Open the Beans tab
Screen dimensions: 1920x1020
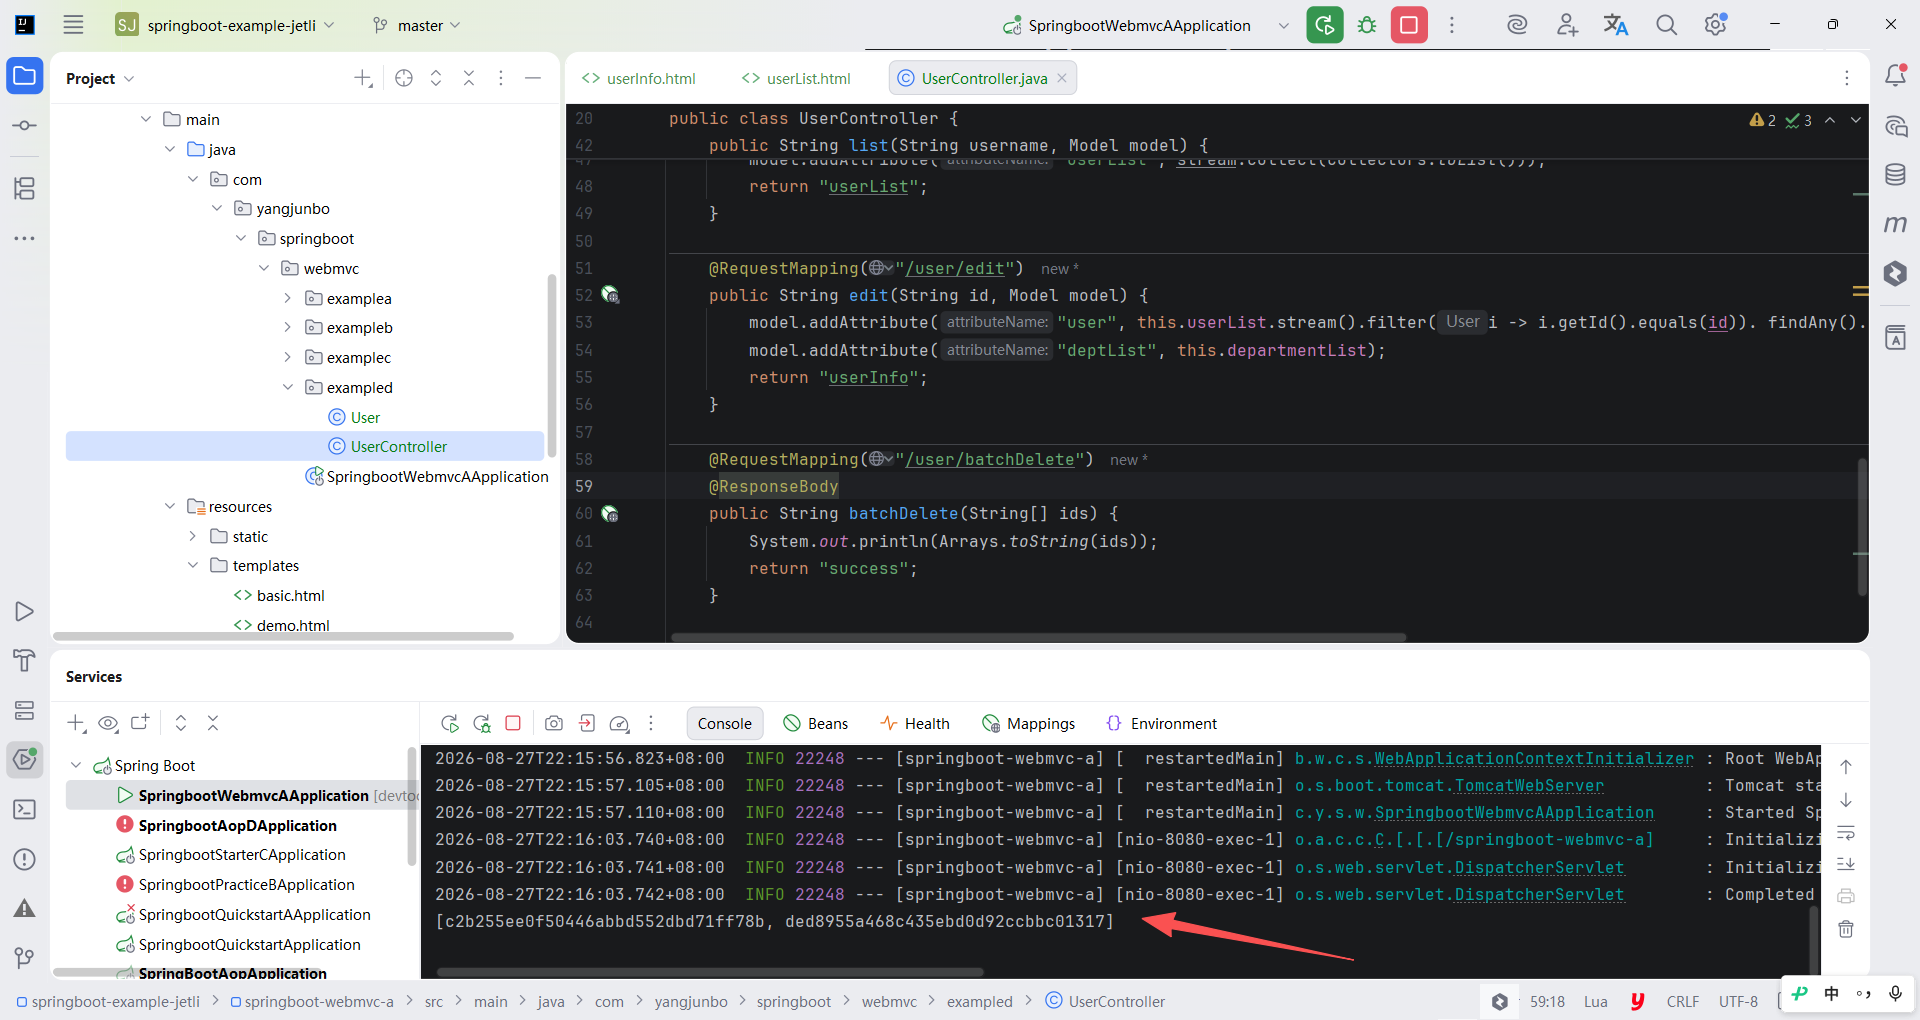[x=816, y=723]
